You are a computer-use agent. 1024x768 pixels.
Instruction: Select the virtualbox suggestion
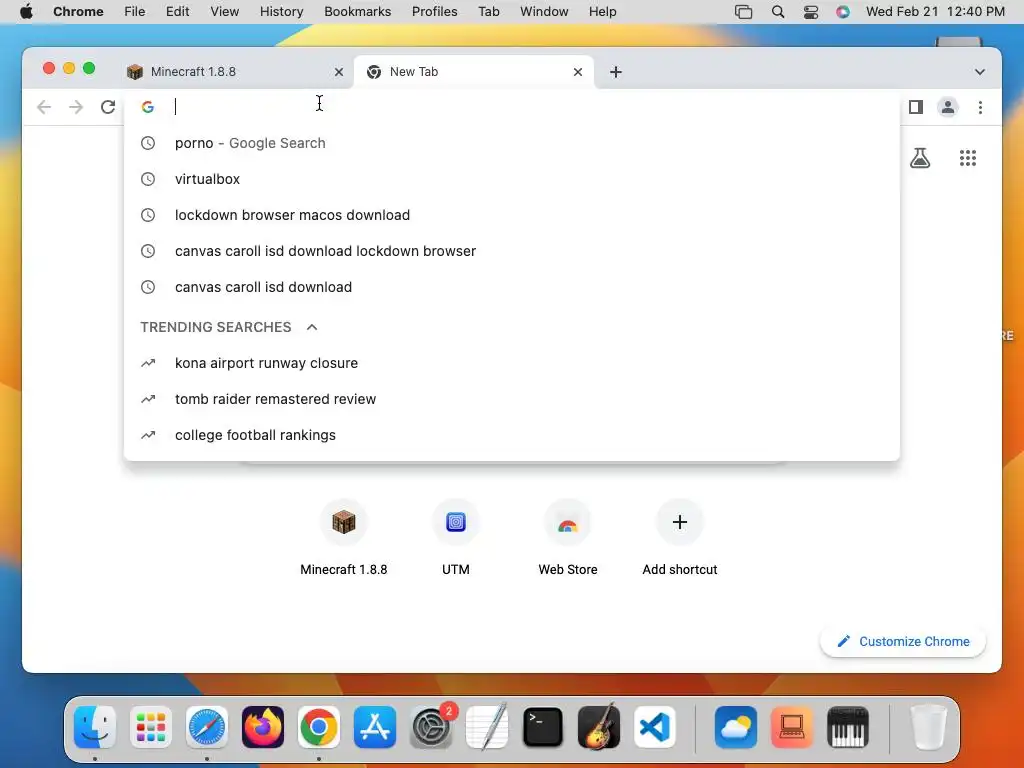pyautogui.click(x=512, y=179)
